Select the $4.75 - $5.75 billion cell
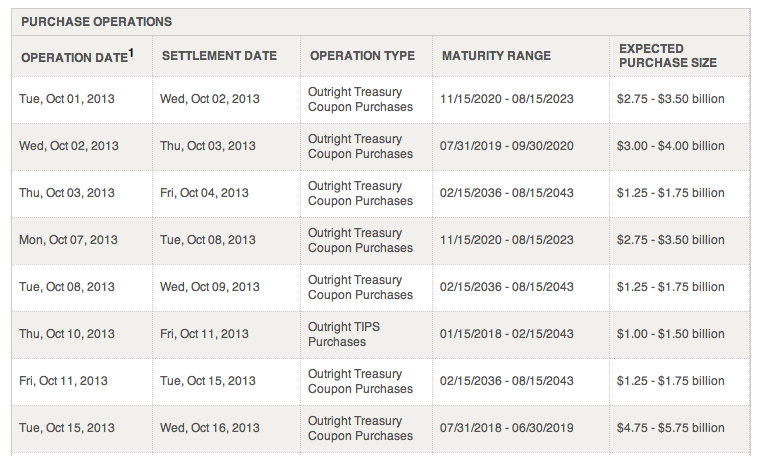The width and height of the screenshot is (760, 456). (670, 428)
